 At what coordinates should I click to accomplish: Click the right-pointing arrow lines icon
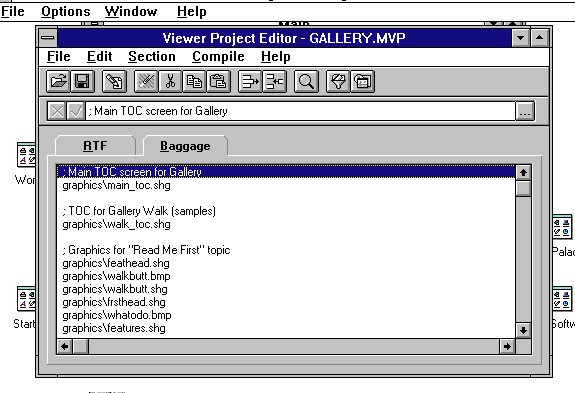pos(250,81)
